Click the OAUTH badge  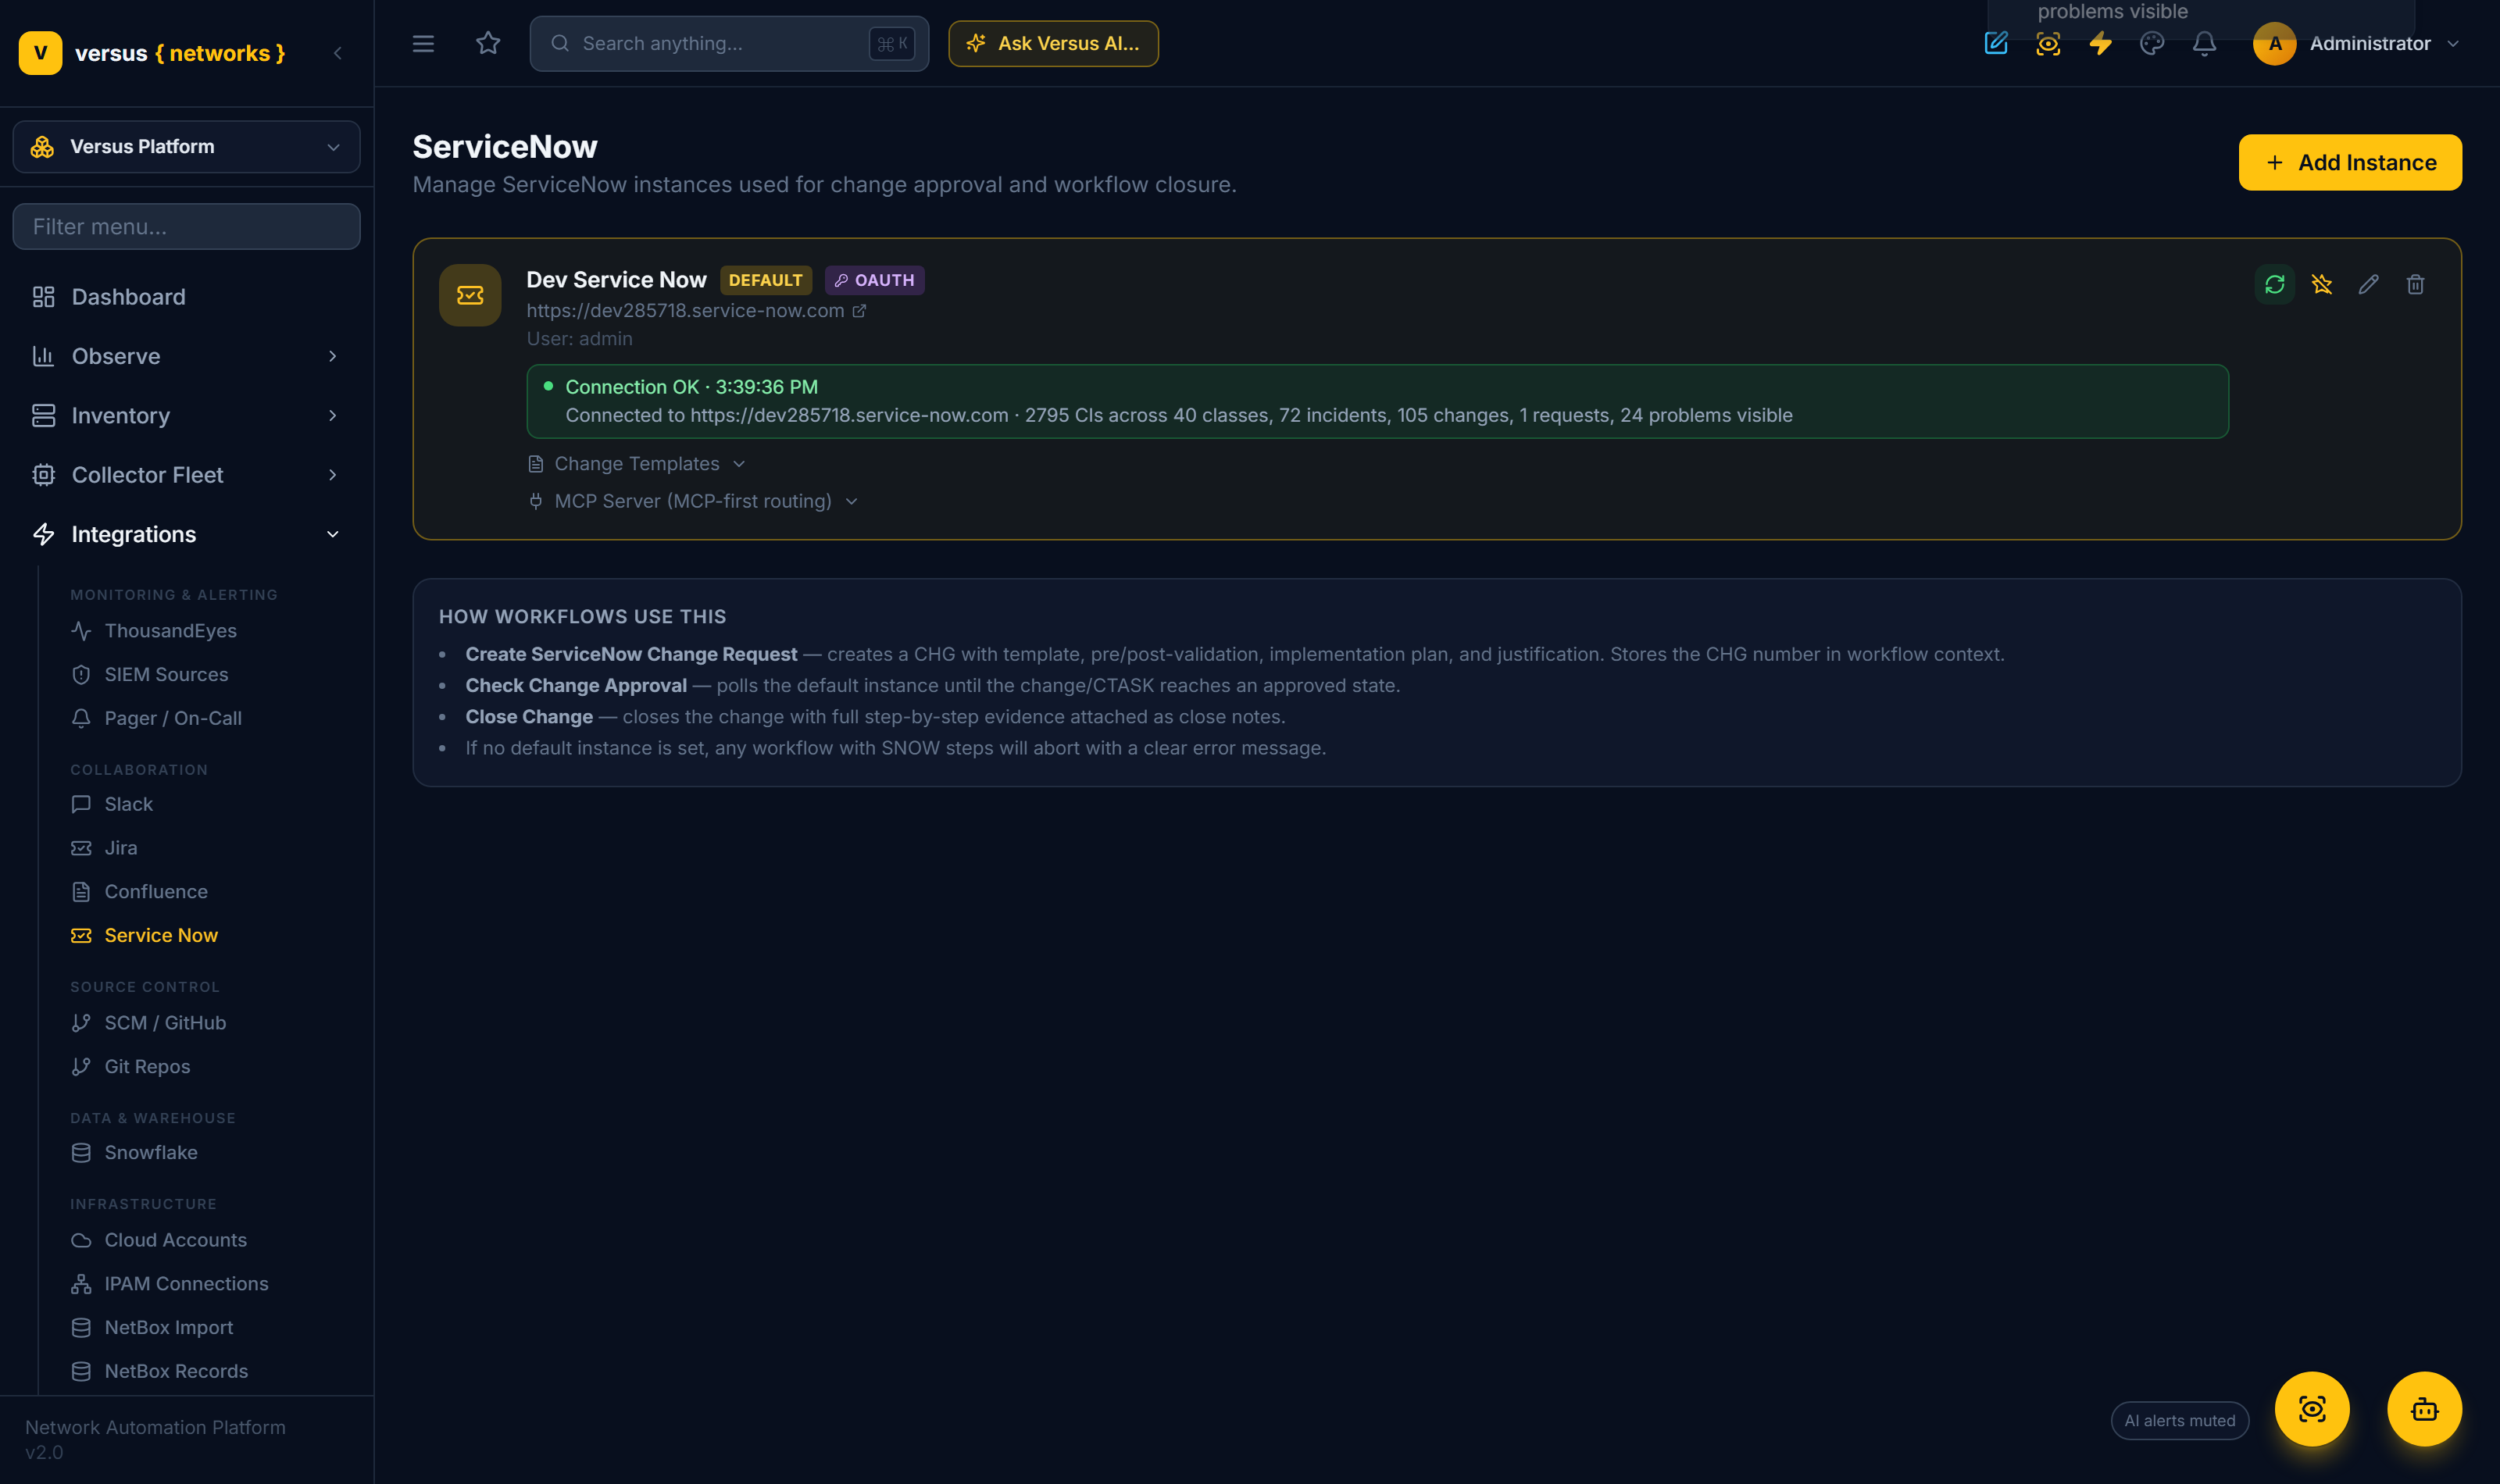point(874,280)
